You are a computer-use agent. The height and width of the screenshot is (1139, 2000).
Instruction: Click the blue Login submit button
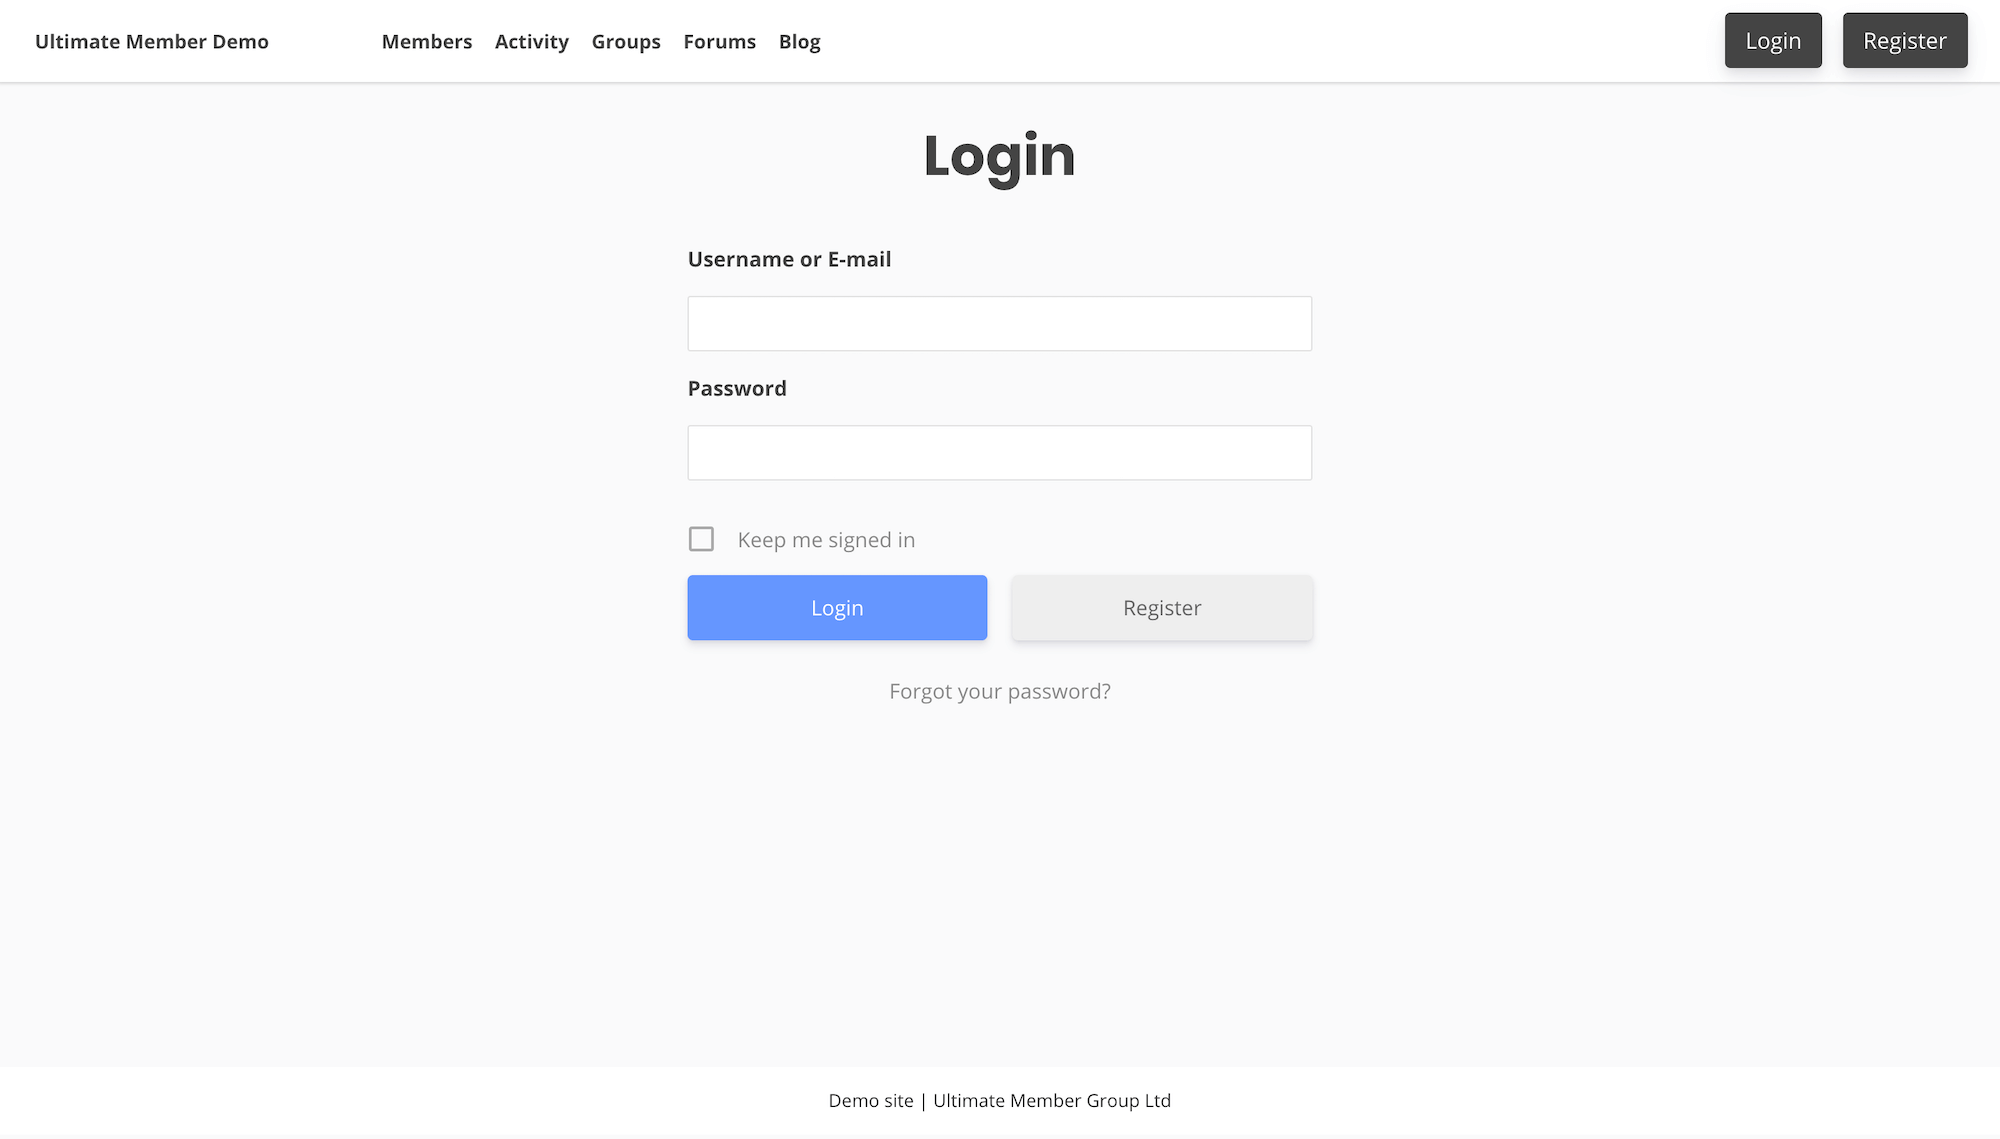pos(838,607)
